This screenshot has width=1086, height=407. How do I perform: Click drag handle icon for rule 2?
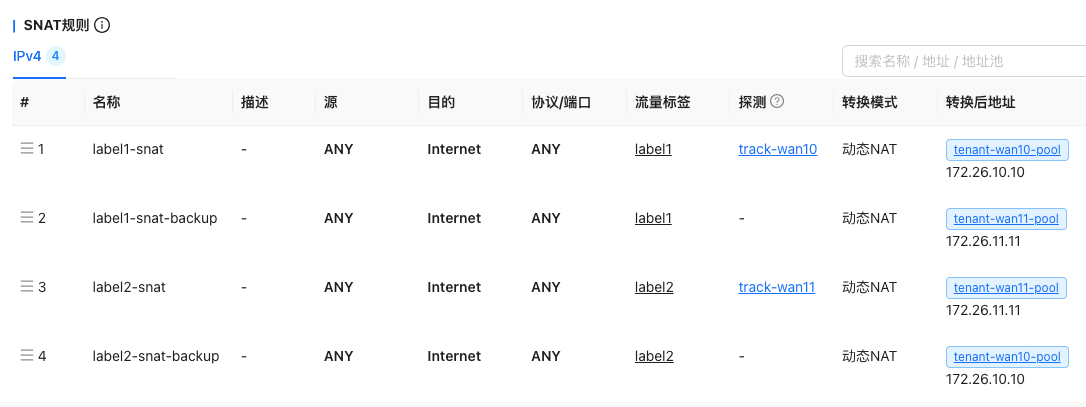tap(27, 218)
